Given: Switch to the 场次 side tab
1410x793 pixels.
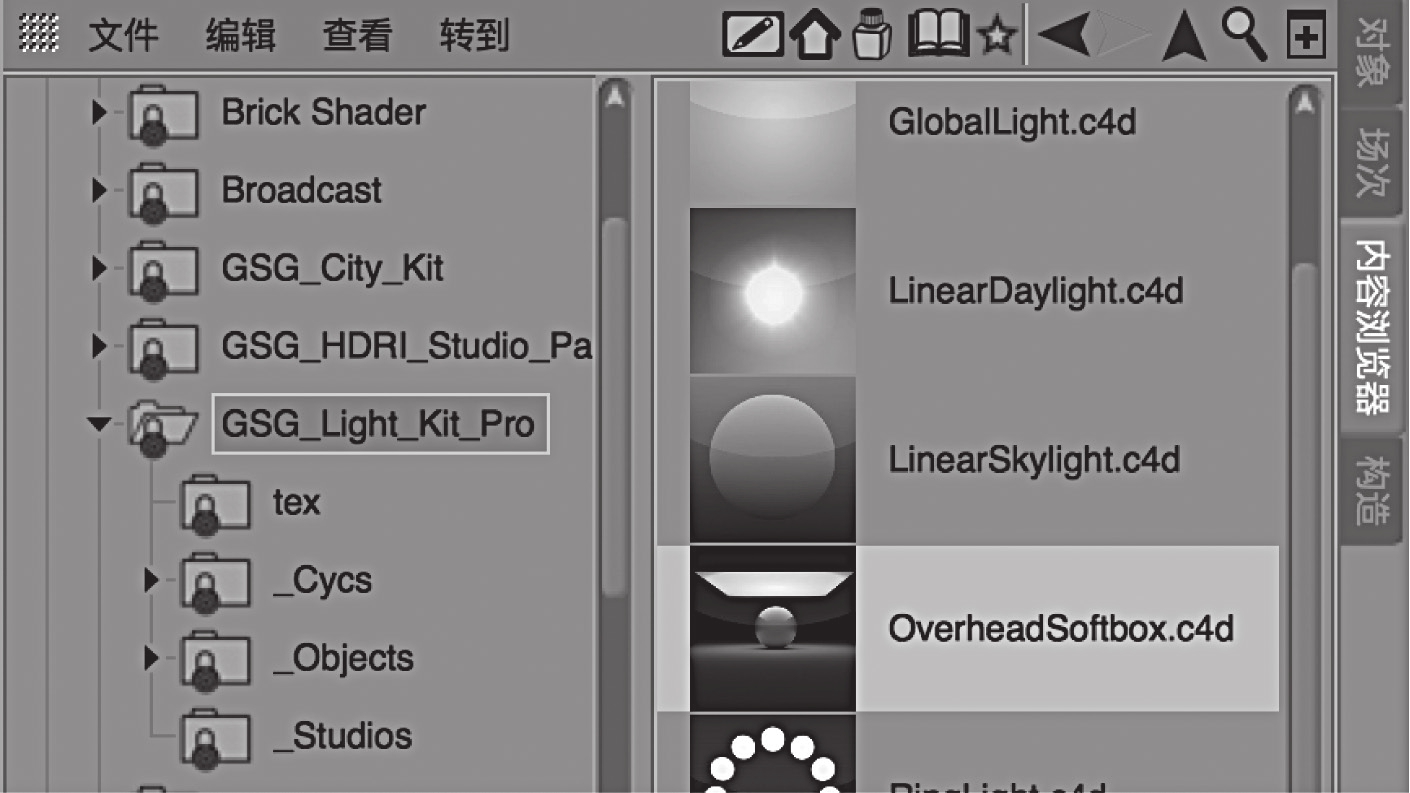Looking at the screenshot, I should [1374, 165].
